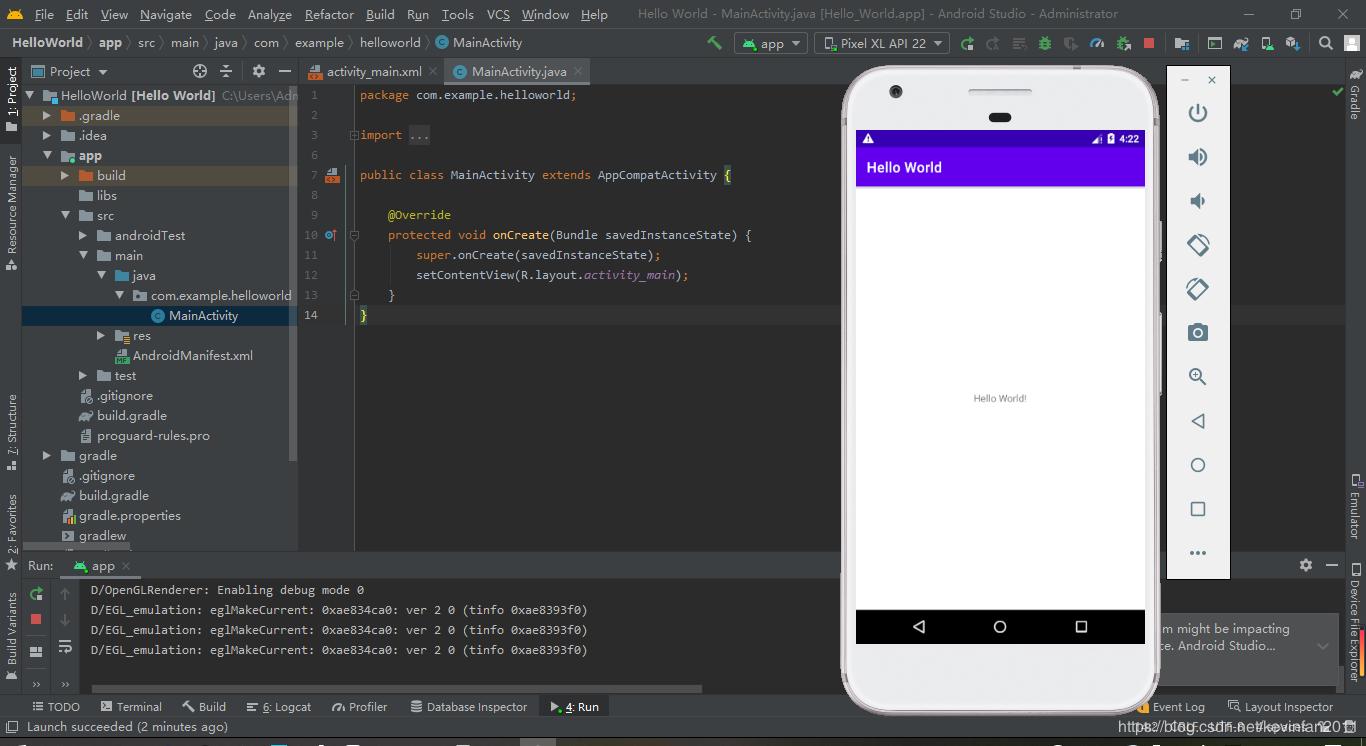The image size is (1366, 746).
Task: Click the emulator volume up icon
Action: pos(1198,157)
